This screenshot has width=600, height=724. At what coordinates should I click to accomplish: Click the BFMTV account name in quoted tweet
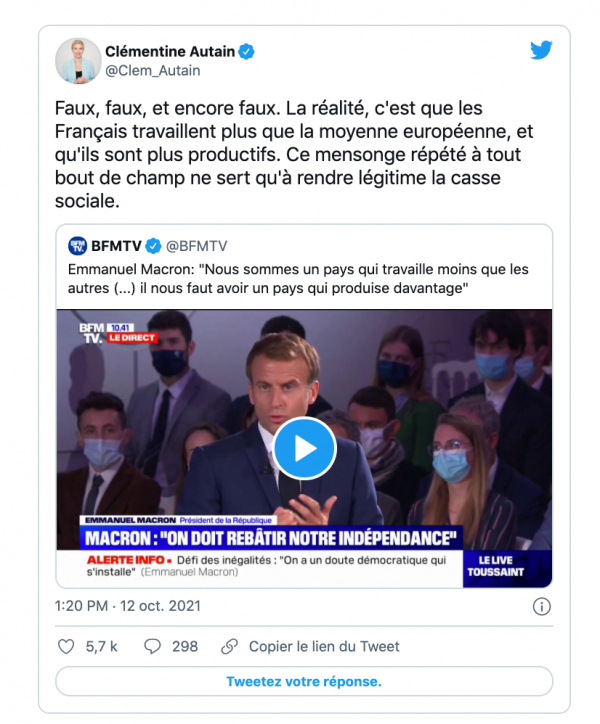(x=118, y=246)
